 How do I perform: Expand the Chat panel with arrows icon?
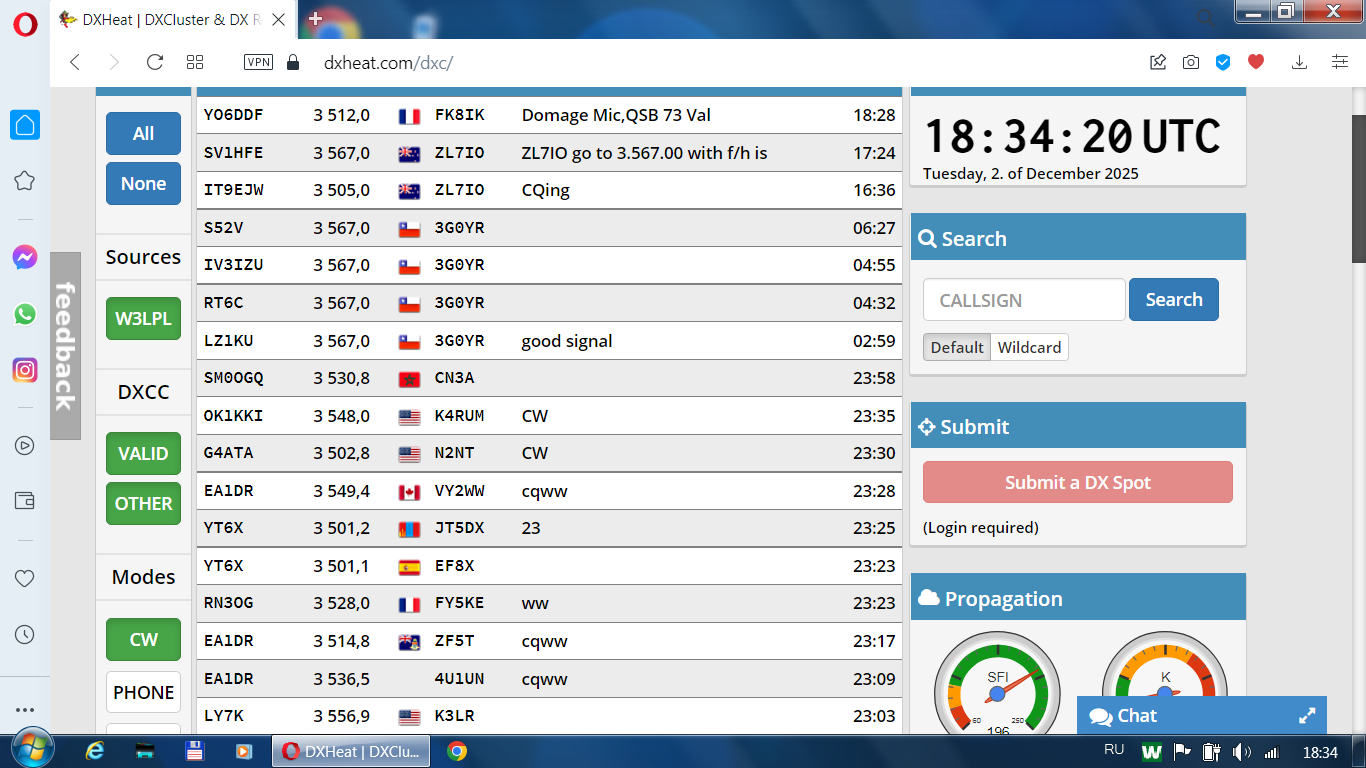pyautogui.click(x=1306, y=716)
